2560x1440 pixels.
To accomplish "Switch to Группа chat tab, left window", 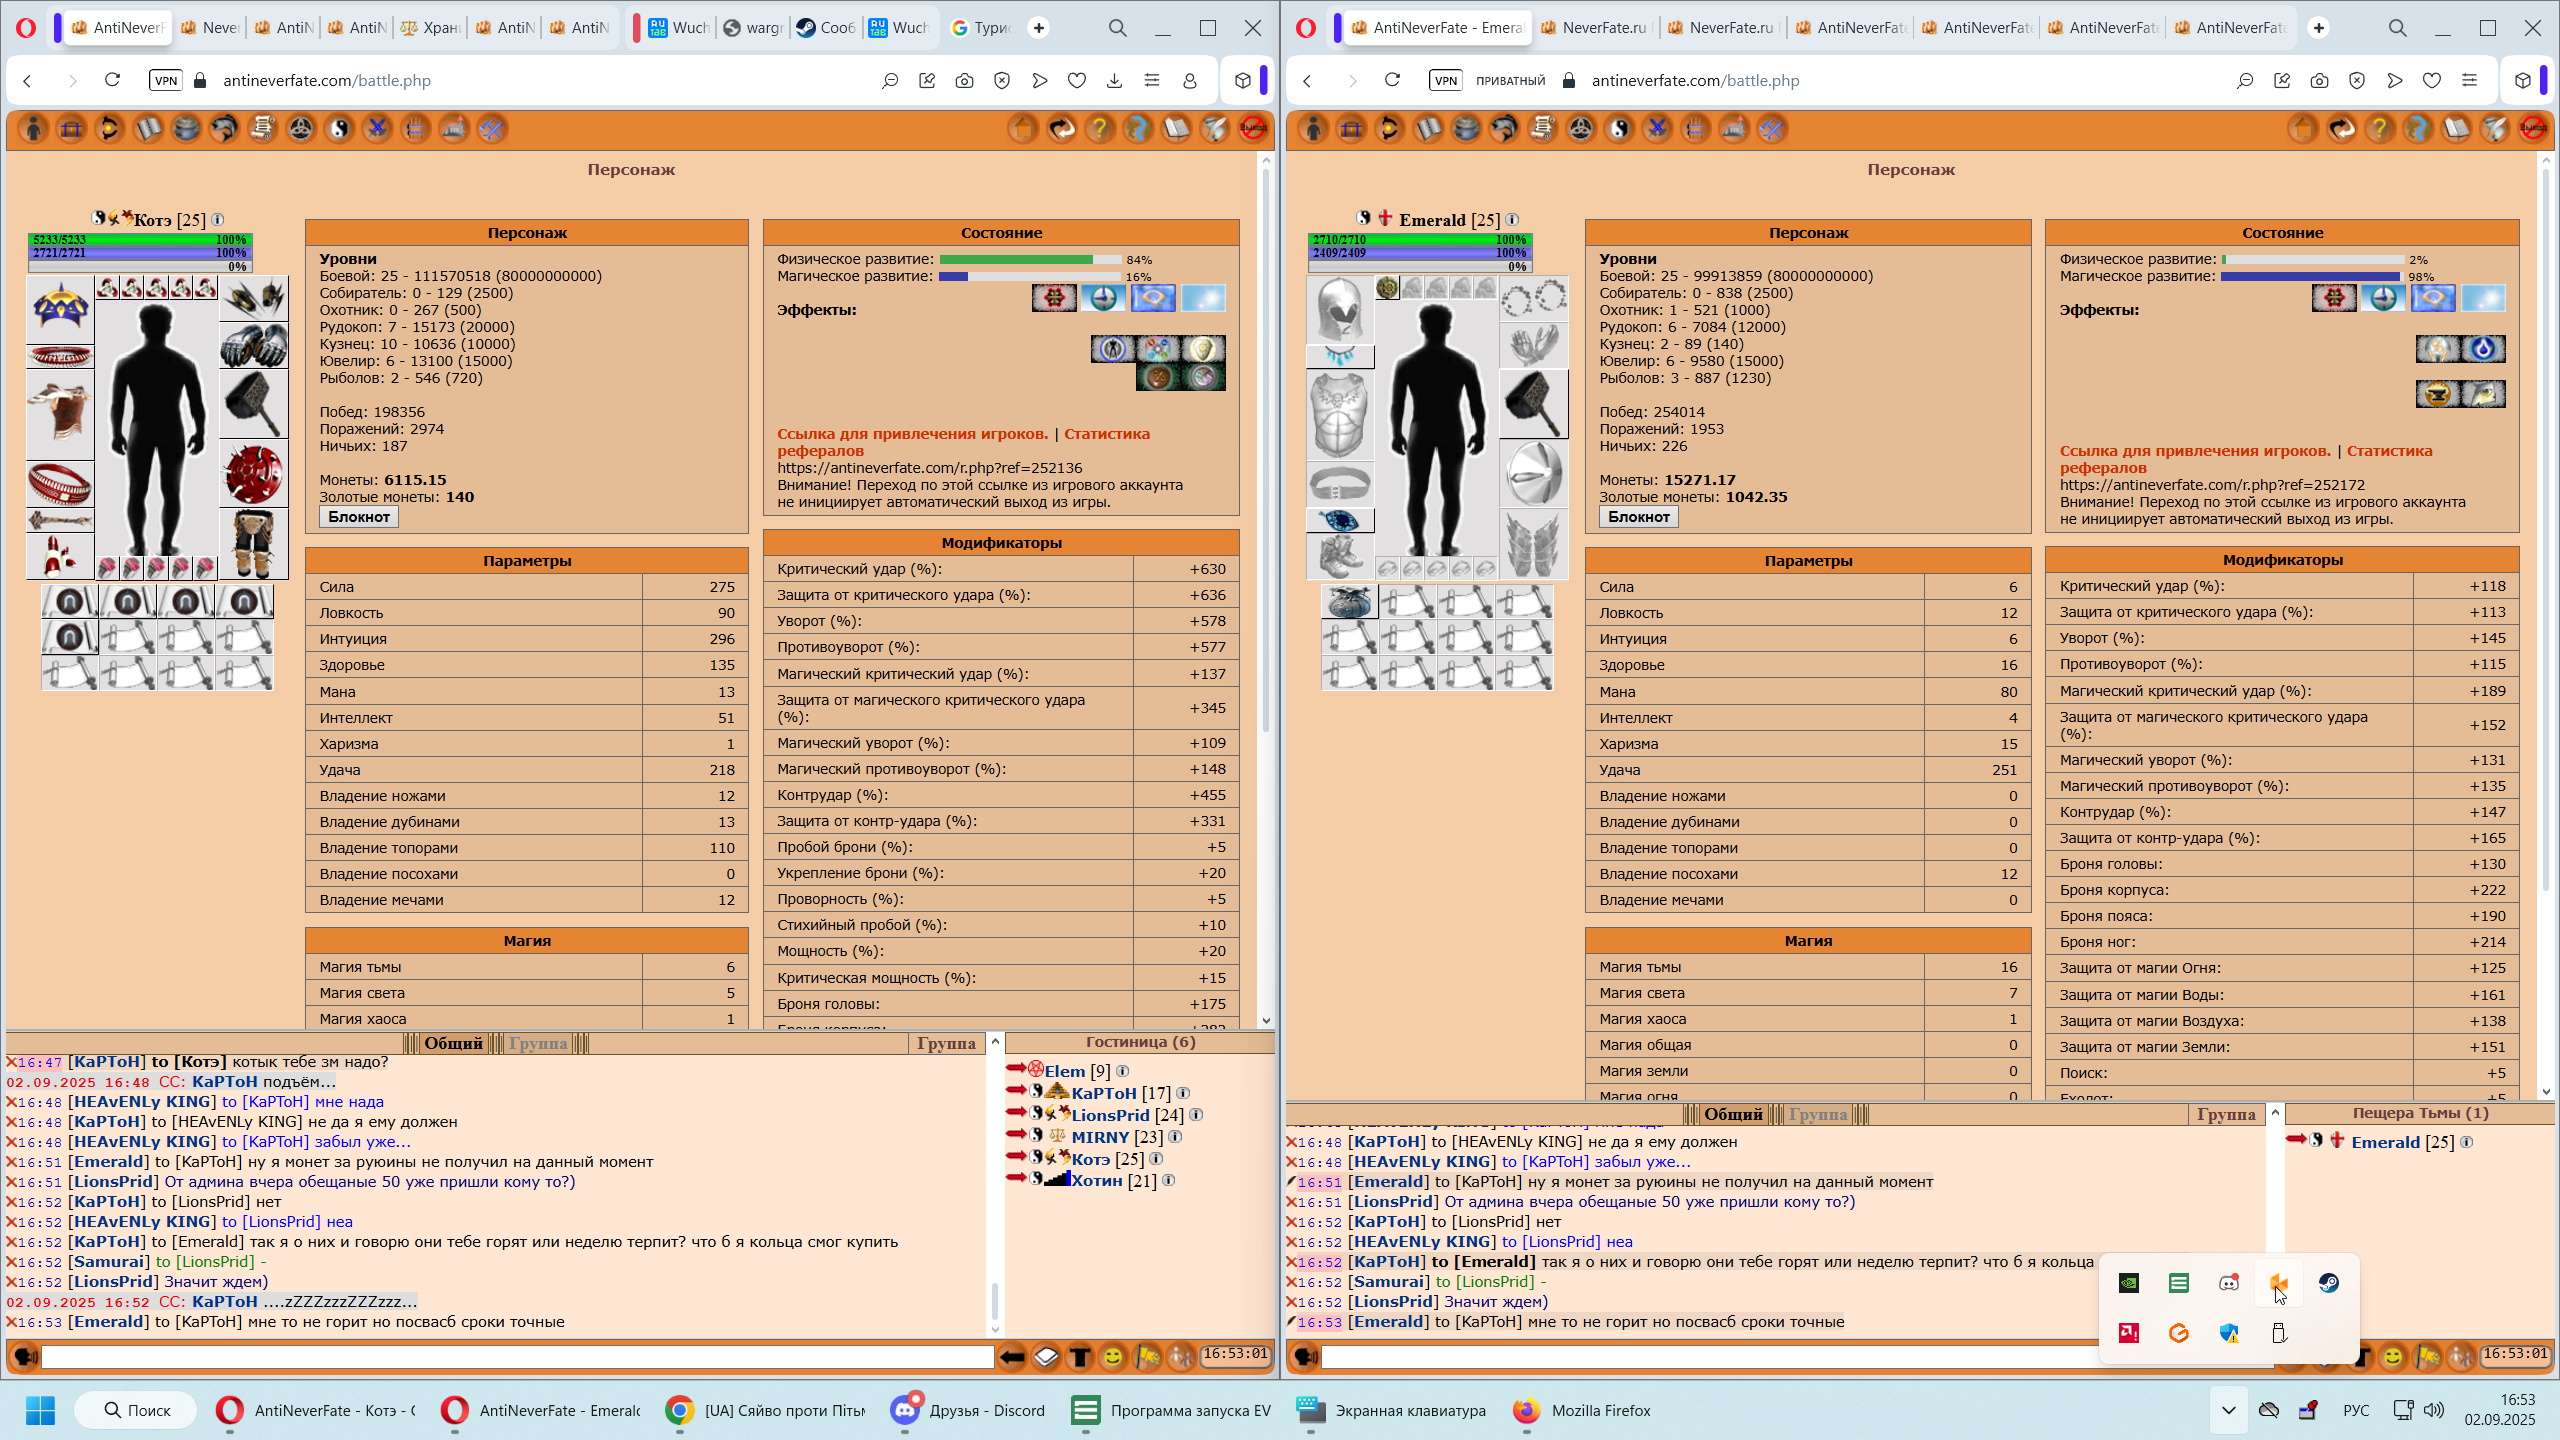I will click(538, 1043).
